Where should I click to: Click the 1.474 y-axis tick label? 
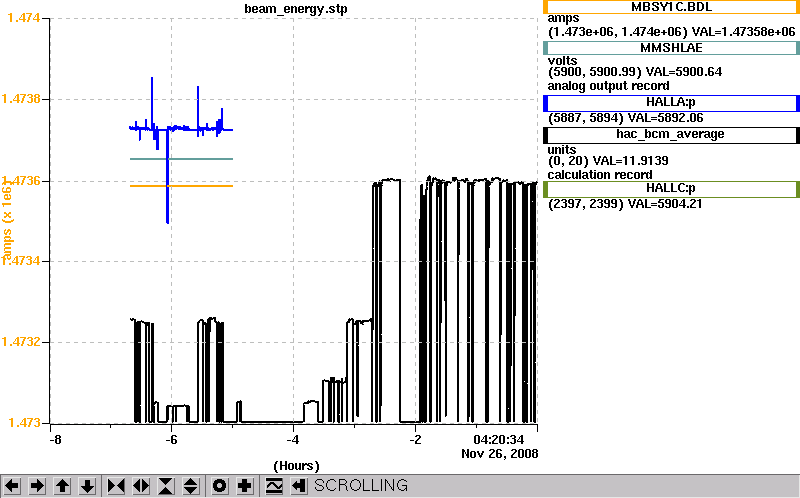24,18
